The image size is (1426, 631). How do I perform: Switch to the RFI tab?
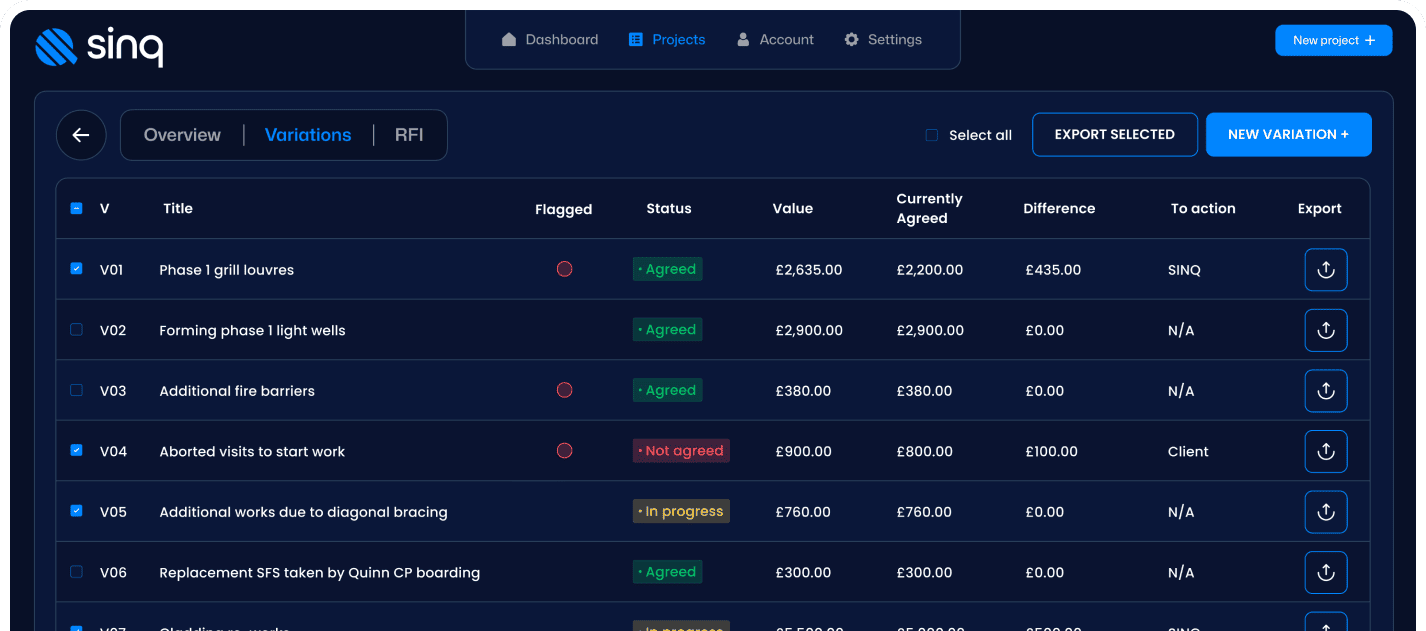click(409, 135)
